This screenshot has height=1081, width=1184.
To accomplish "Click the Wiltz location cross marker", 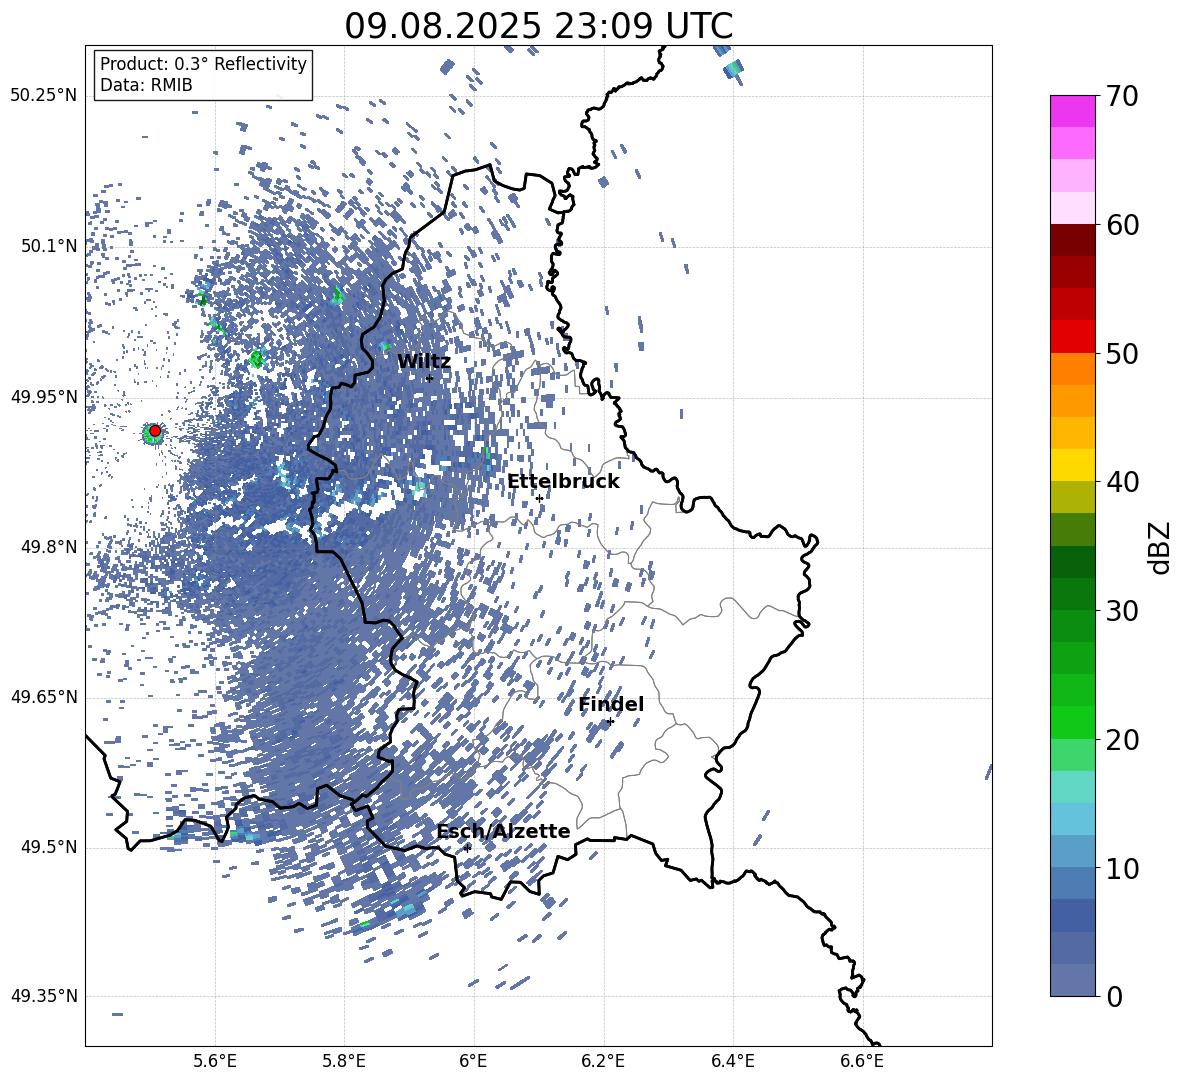I will [430, 378].
